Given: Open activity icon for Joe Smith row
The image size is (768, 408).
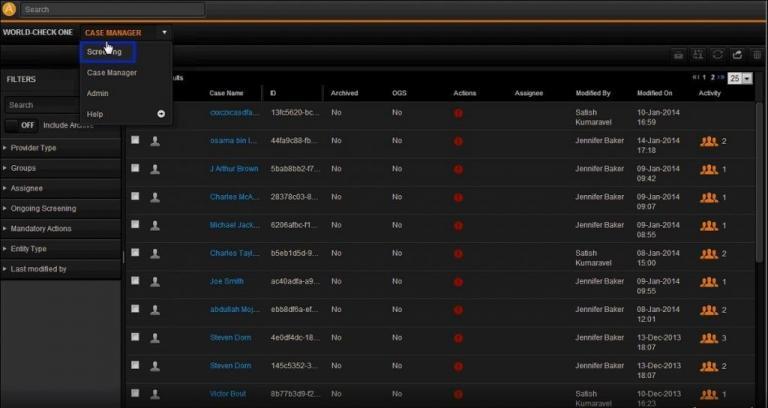Looking at the screenshot, I should 708,282.
